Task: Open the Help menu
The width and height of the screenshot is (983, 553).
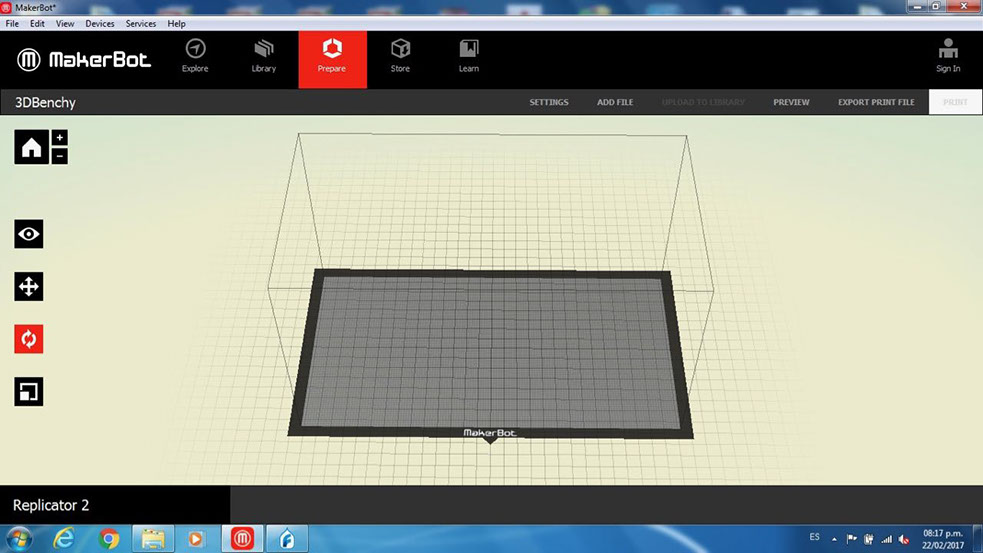Action: tap(176, 24)
